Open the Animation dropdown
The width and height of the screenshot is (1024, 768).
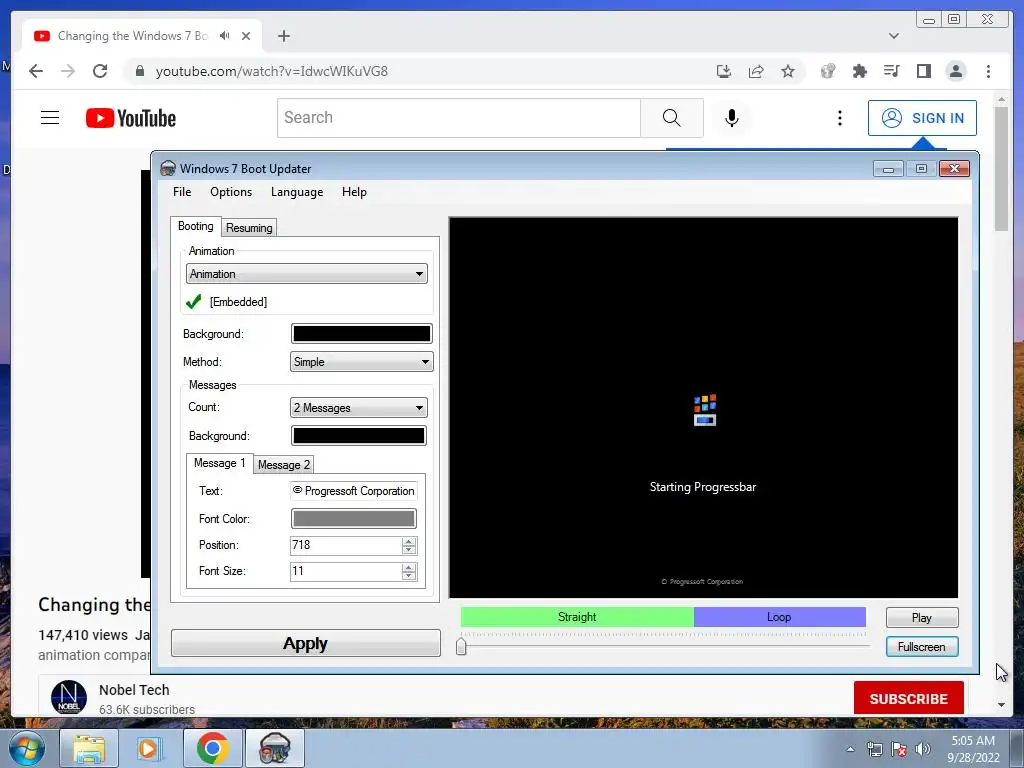click(x=306, y=274)
